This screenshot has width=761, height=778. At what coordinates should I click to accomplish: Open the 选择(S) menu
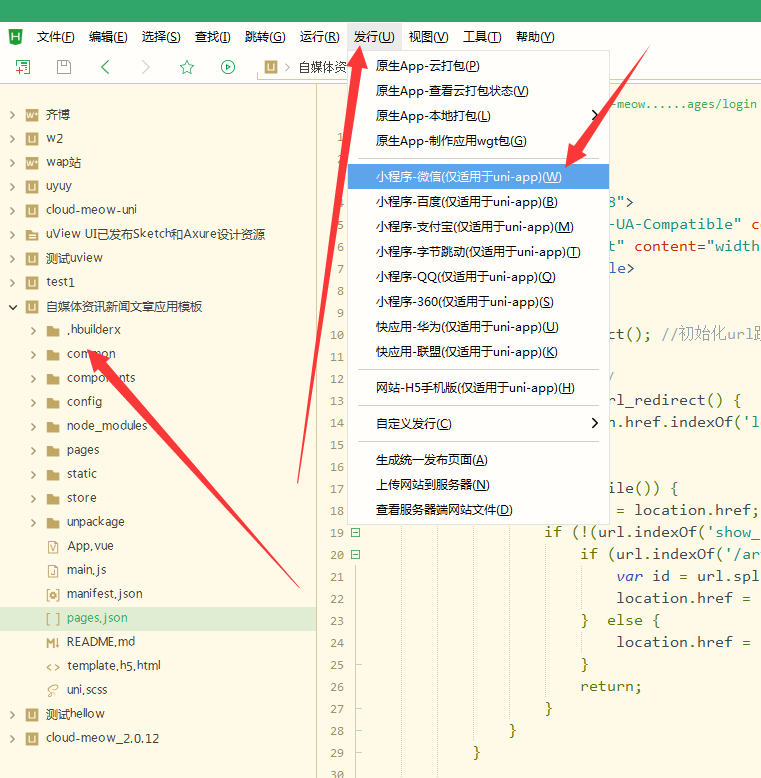[161, 37]
